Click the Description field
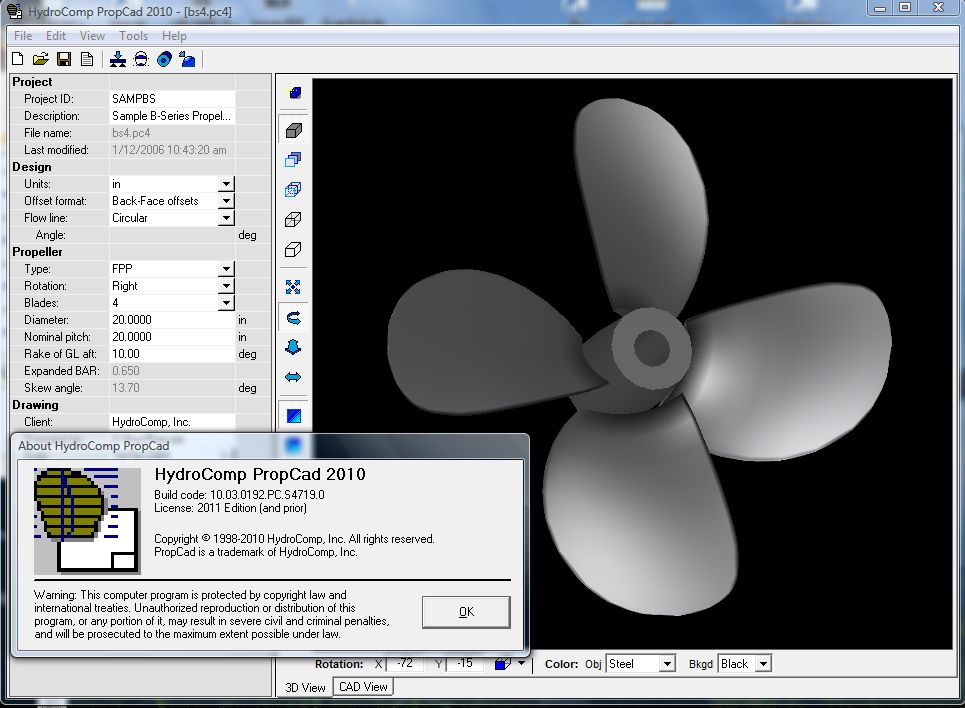This screenshot has width=965, height=708. (x=172, y=116)
